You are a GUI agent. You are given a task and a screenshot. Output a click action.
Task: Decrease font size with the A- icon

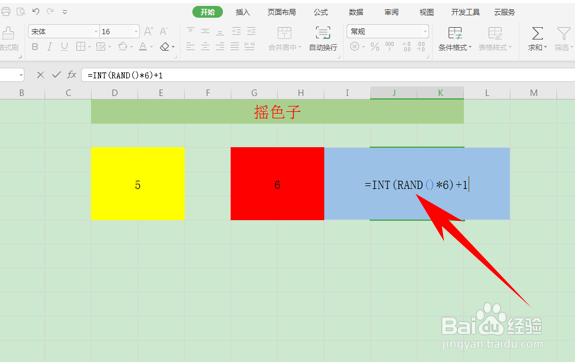163,32
